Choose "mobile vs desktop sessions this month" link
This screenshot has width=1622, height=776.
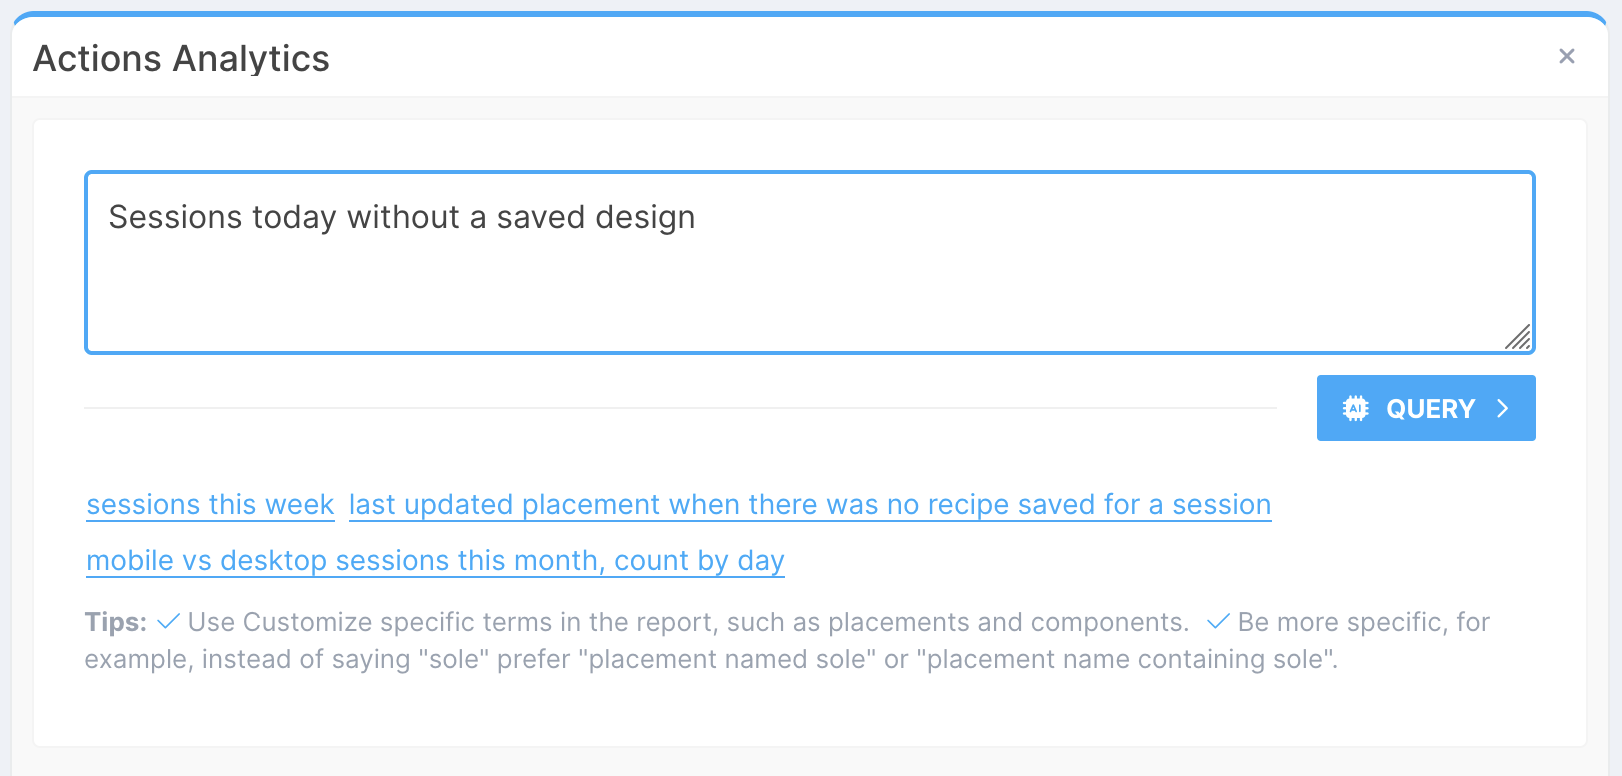click(x=435, y=561)
